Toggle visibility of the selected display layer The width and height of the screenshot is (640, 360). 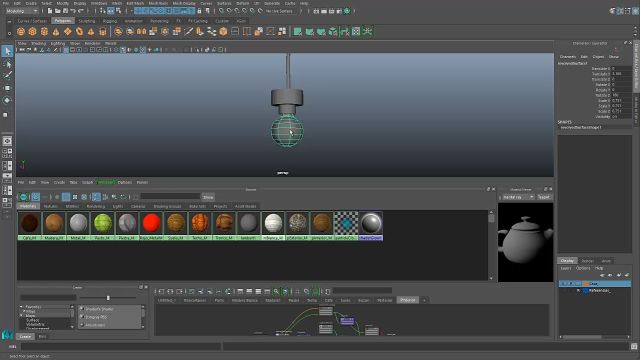point(564,283)
